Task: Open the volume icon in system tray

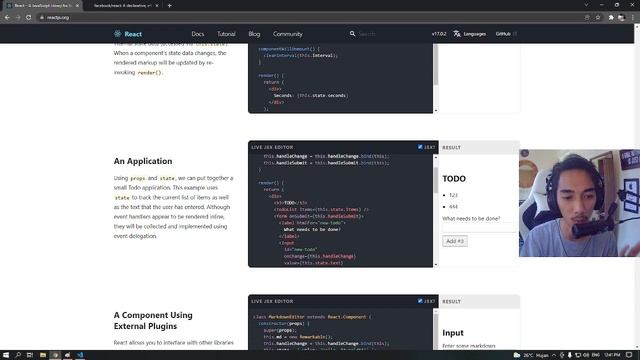Action: (x=586, y=355)
